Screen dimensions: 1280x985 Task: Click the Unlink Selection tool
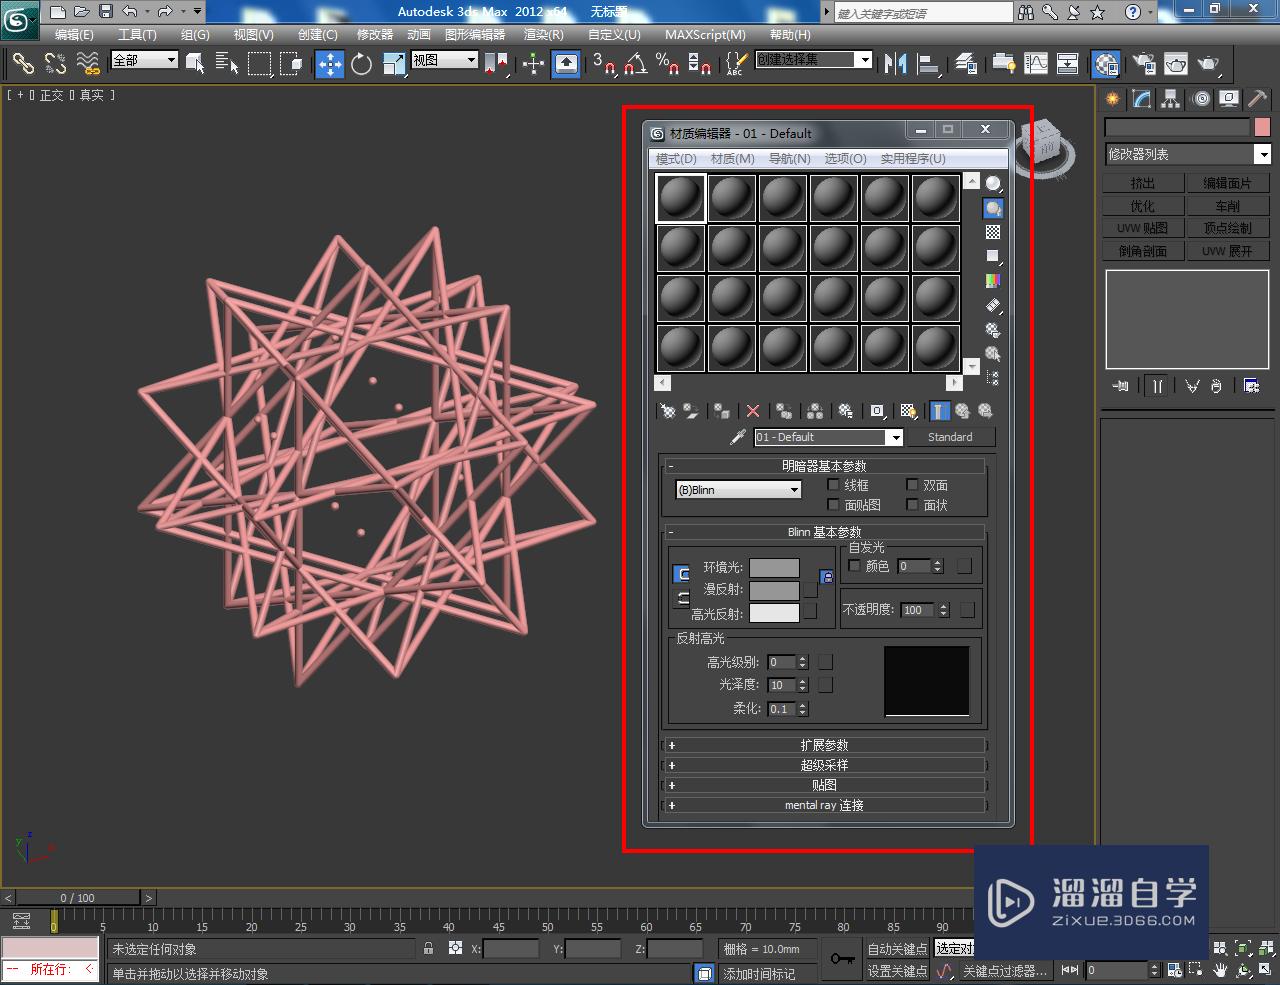(56, 64)
